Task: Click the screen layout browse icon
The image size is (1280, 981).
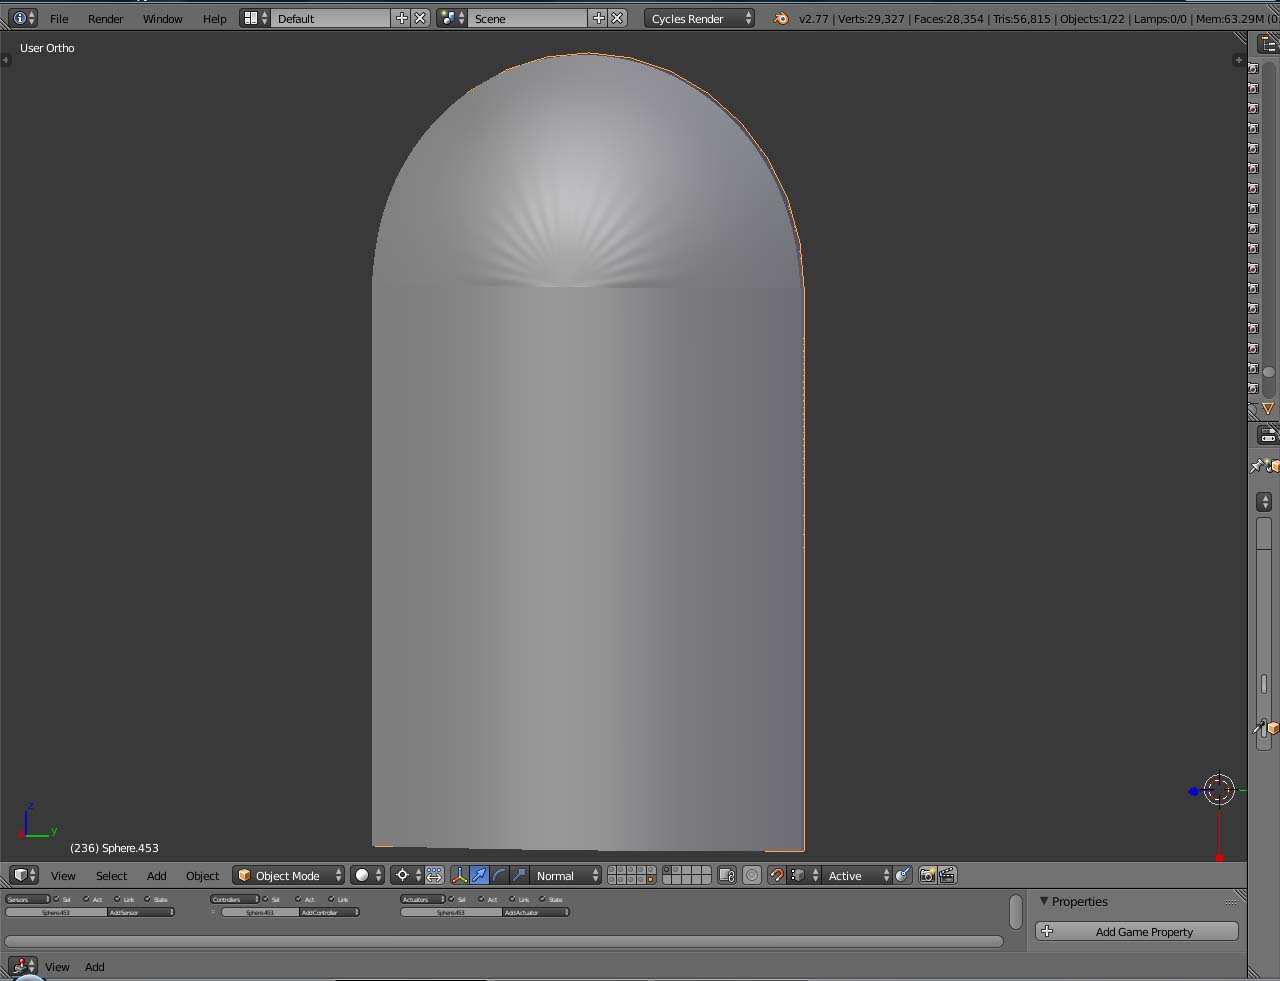Action: pos(255,18)
